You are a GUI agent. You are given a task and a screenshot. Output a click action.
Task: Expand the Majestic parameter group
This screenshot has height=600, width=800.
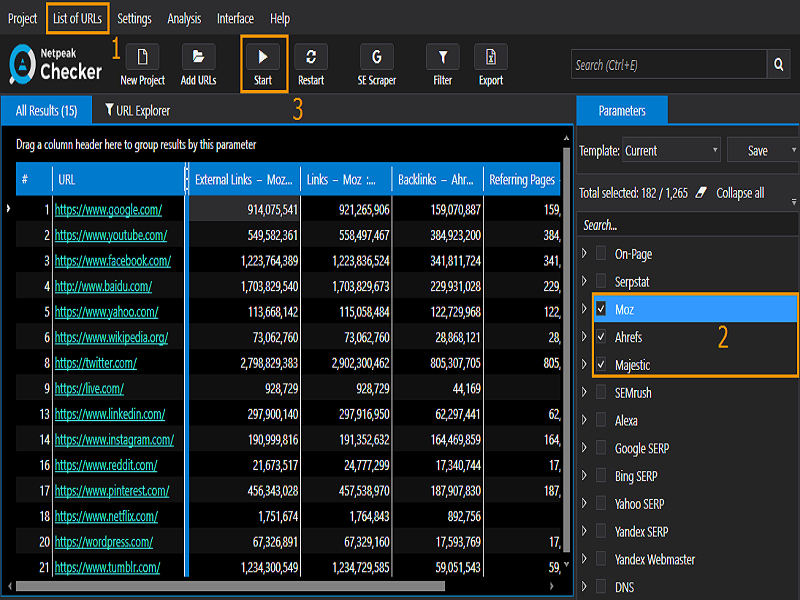pyautogui.click(x=585, y=364)
